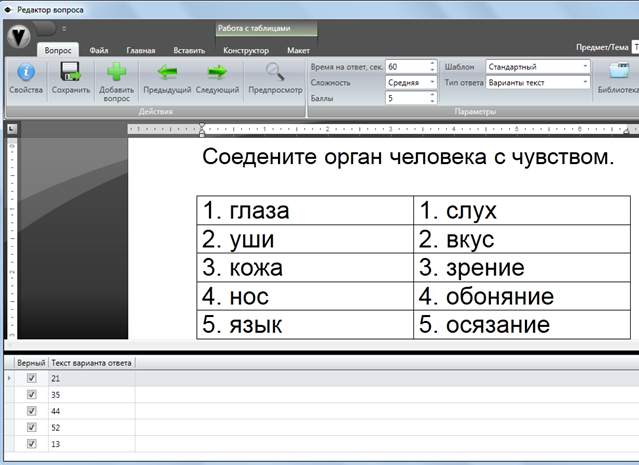Click the Верный column header

(31, 362)
